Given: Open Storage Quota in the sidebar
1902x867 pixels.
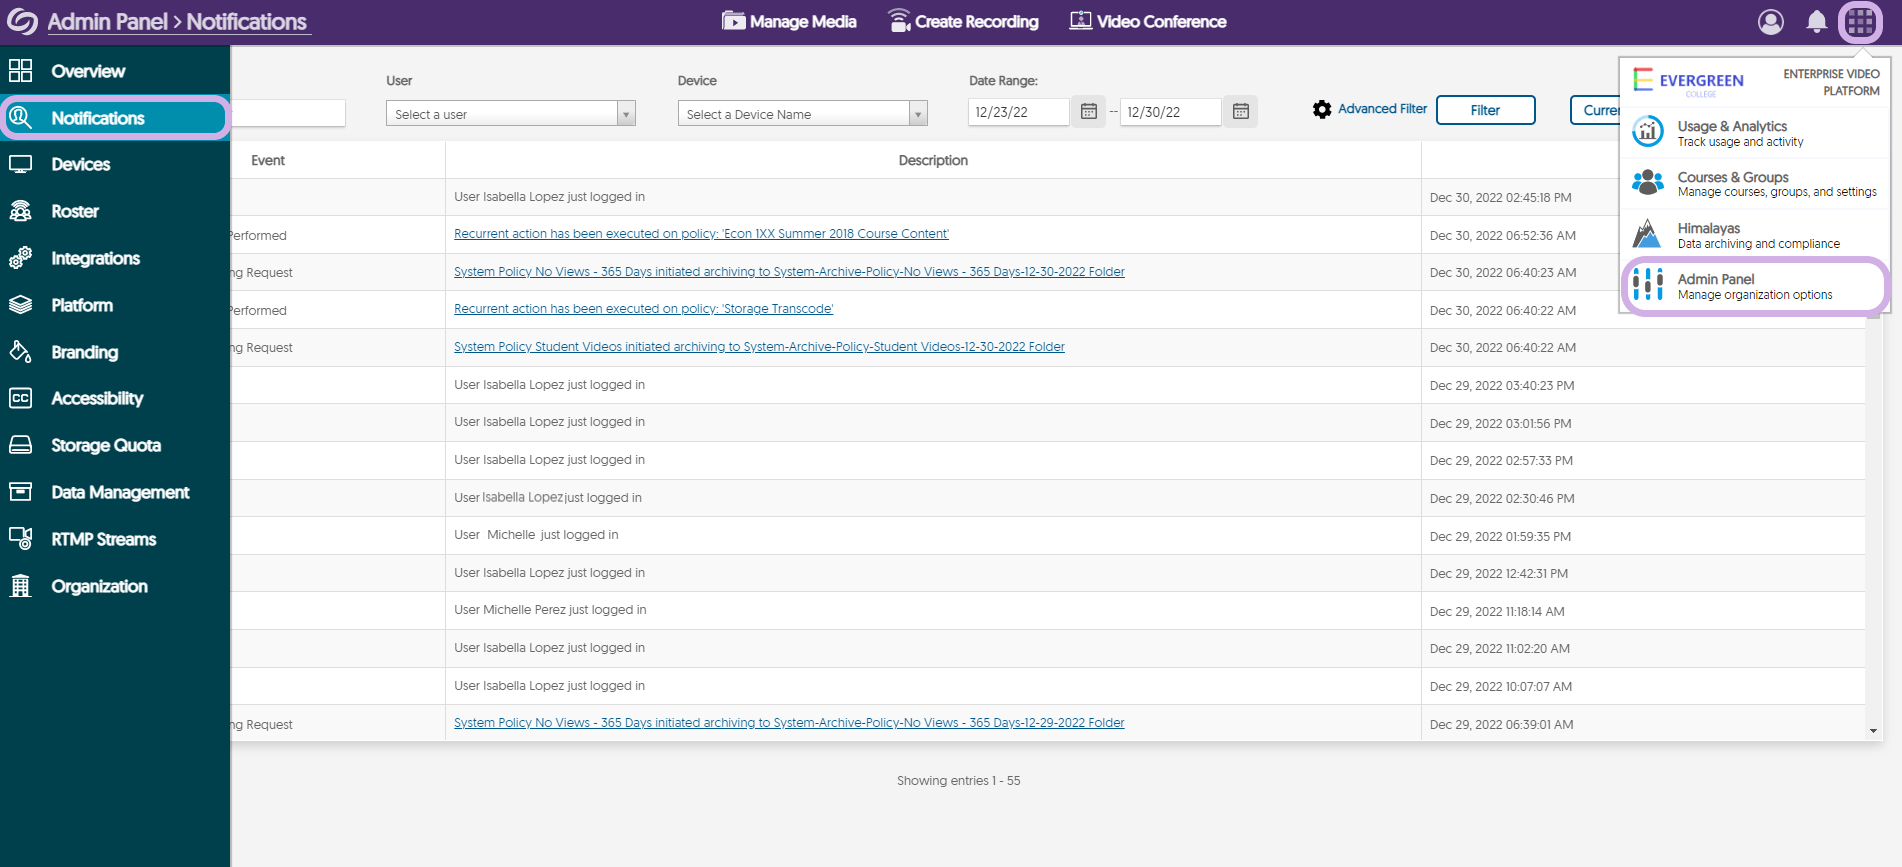Looking at the screenshot, I should tap(106, 445).
